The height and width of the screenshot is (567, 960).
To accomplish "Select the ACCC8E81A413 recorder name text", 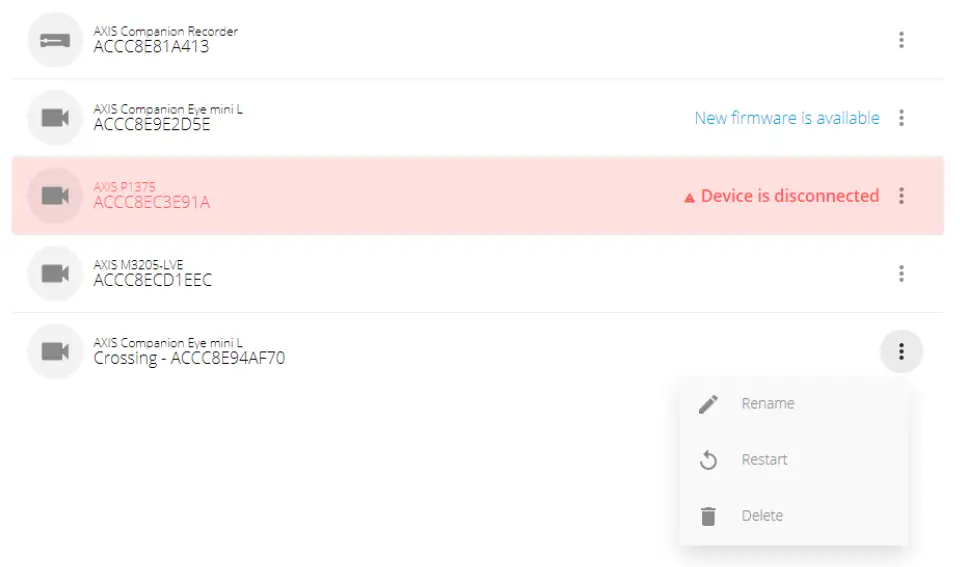I will [151, 47].
